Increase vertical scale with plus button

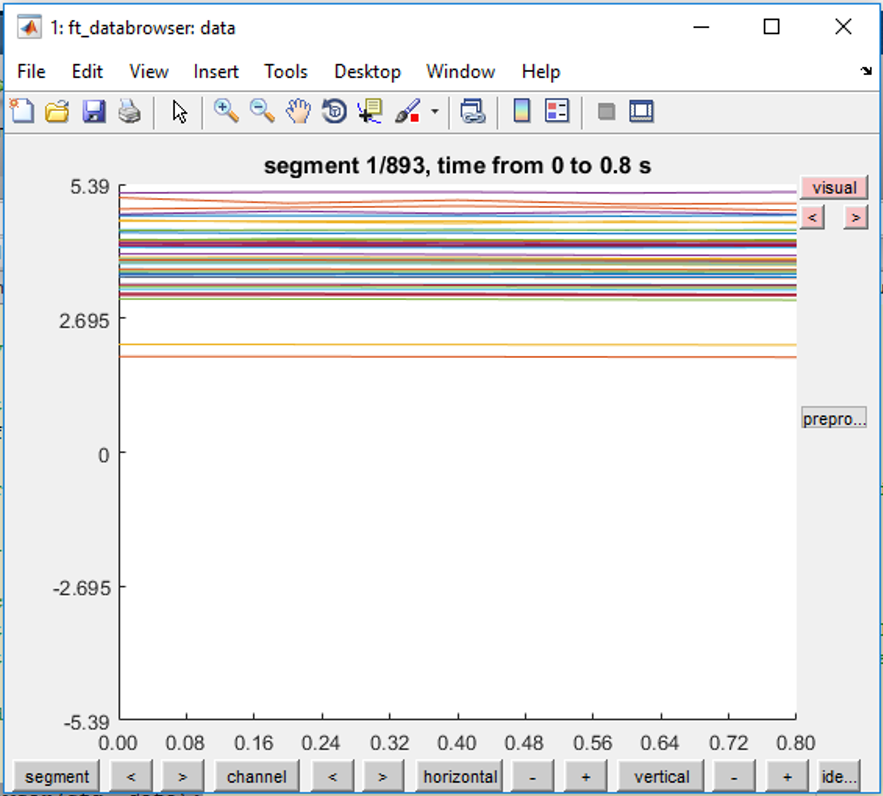787,777
